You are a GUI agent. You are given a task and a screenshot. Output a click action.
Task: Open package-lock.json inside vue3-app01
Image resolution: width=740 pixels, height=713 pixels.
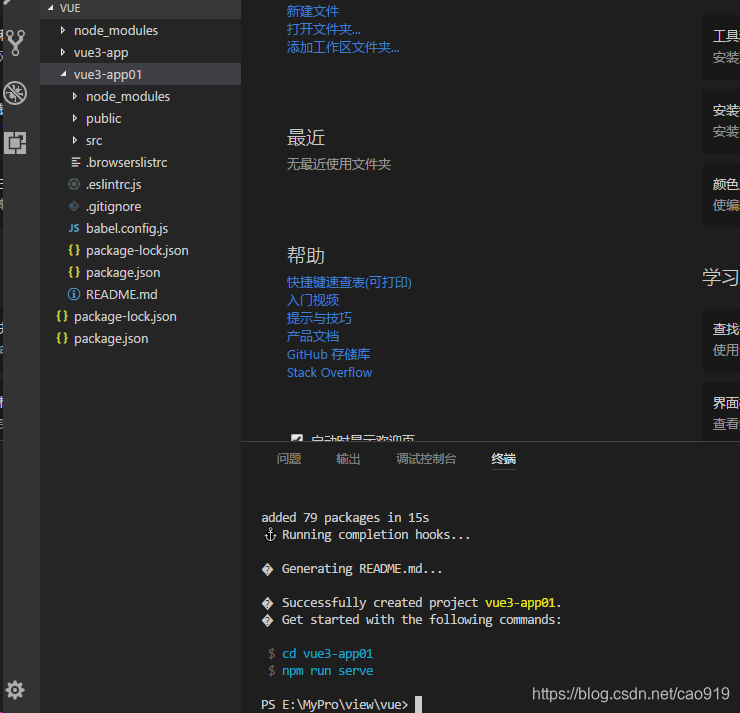(x=140, y=251)
